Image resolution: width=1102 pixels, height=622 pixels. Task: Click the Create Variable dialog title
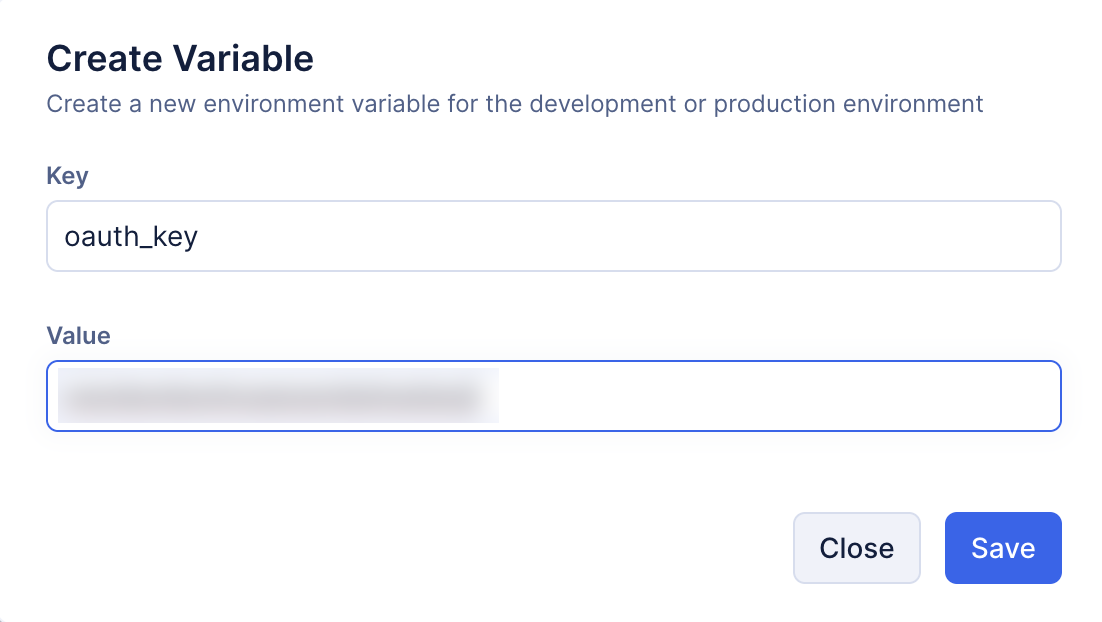pyautogui.click(x=180, y=59)
